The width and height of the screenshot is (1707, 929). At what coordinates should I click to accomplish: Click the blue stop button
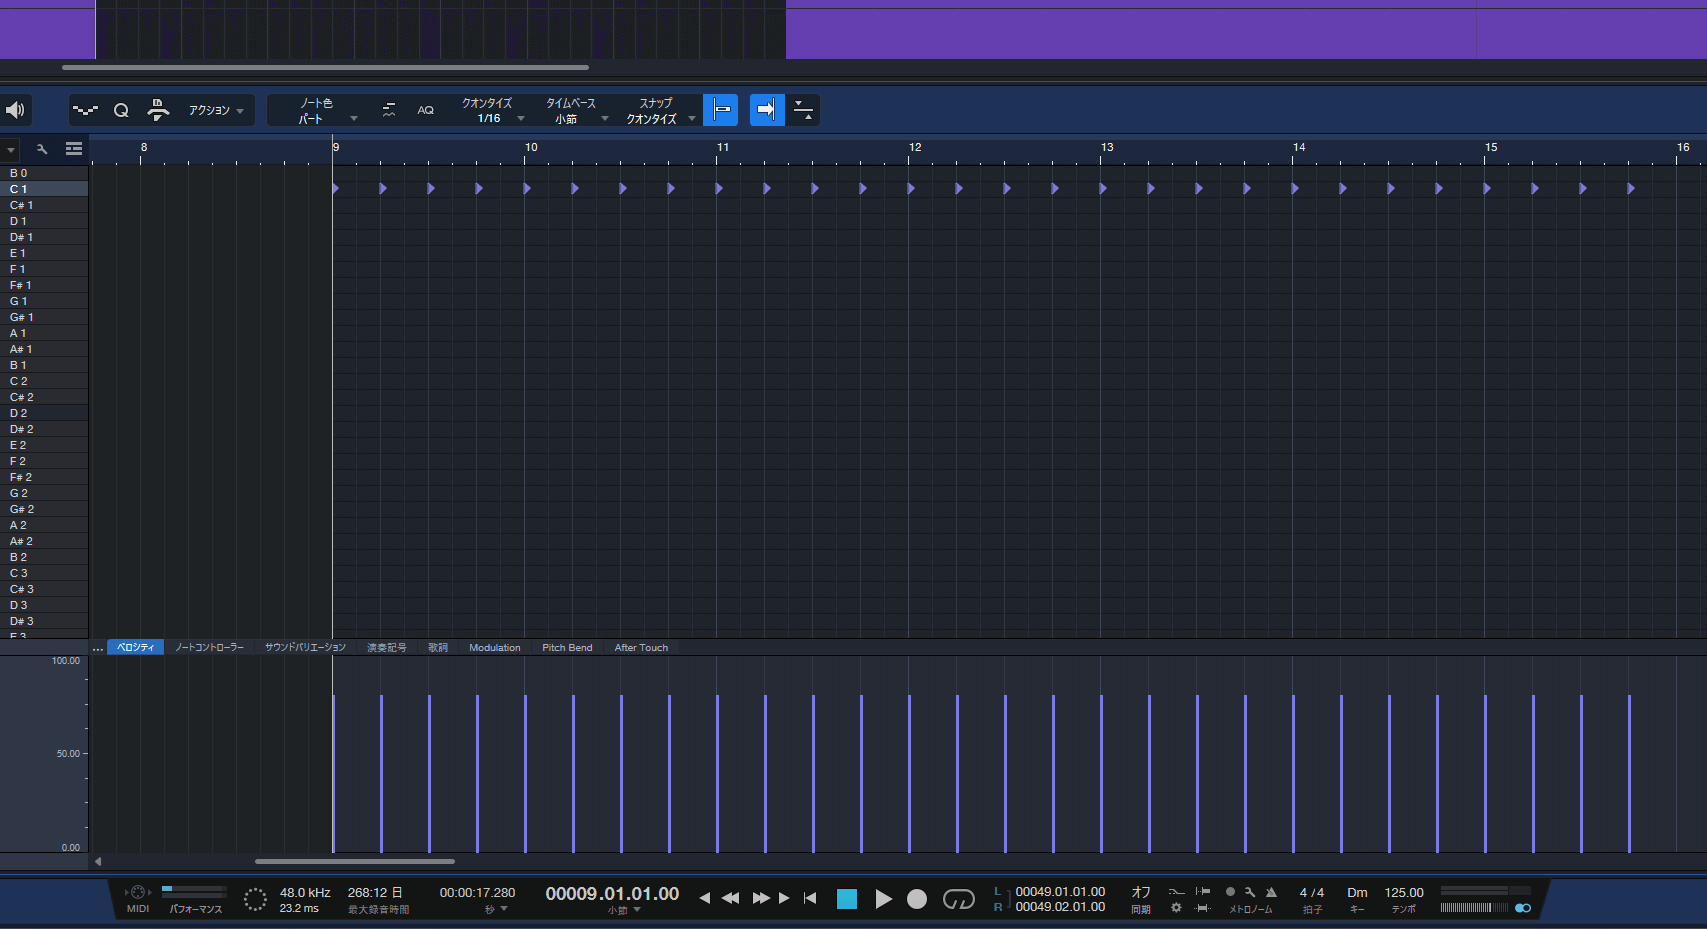(x=847, y=899)
